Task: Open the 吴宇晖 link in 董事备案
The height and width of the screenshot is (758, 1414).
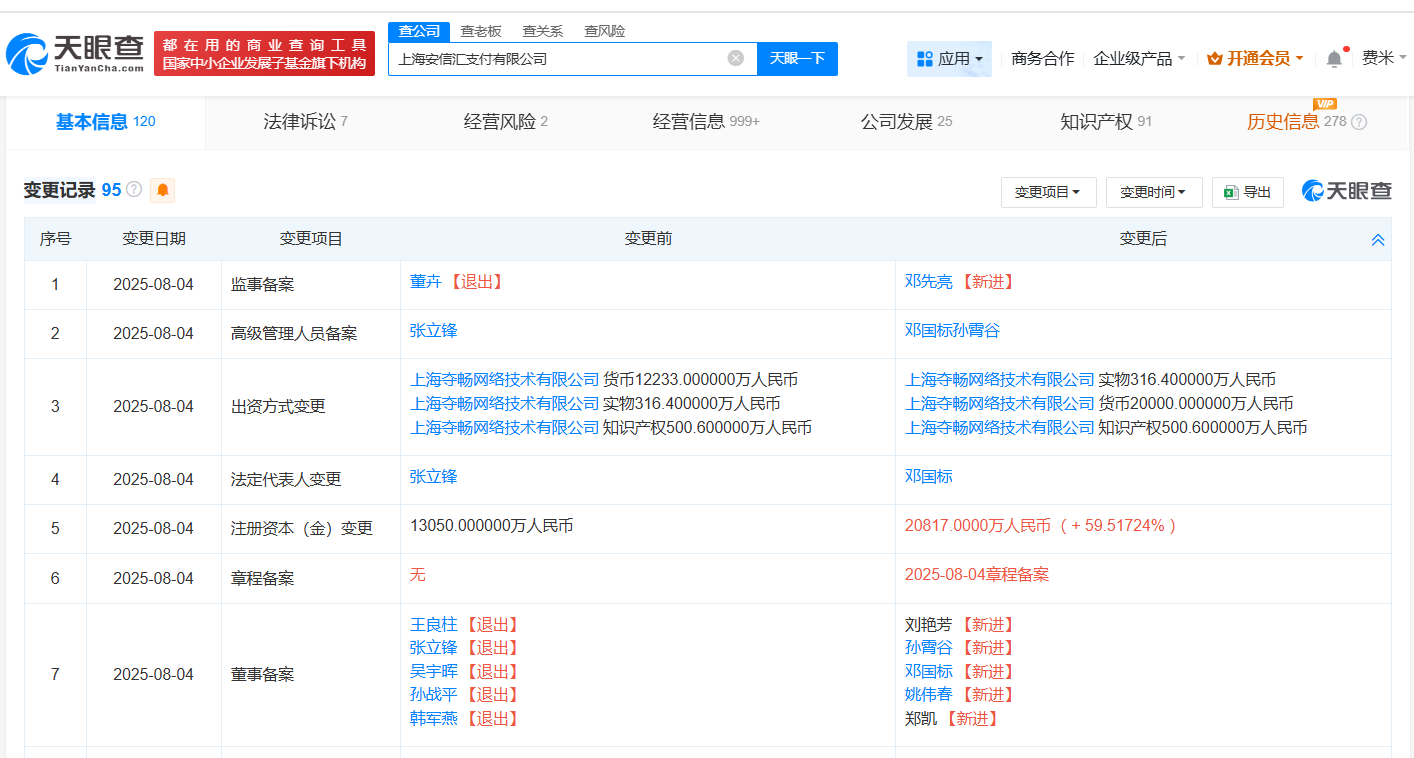Action: pos(434,672)
